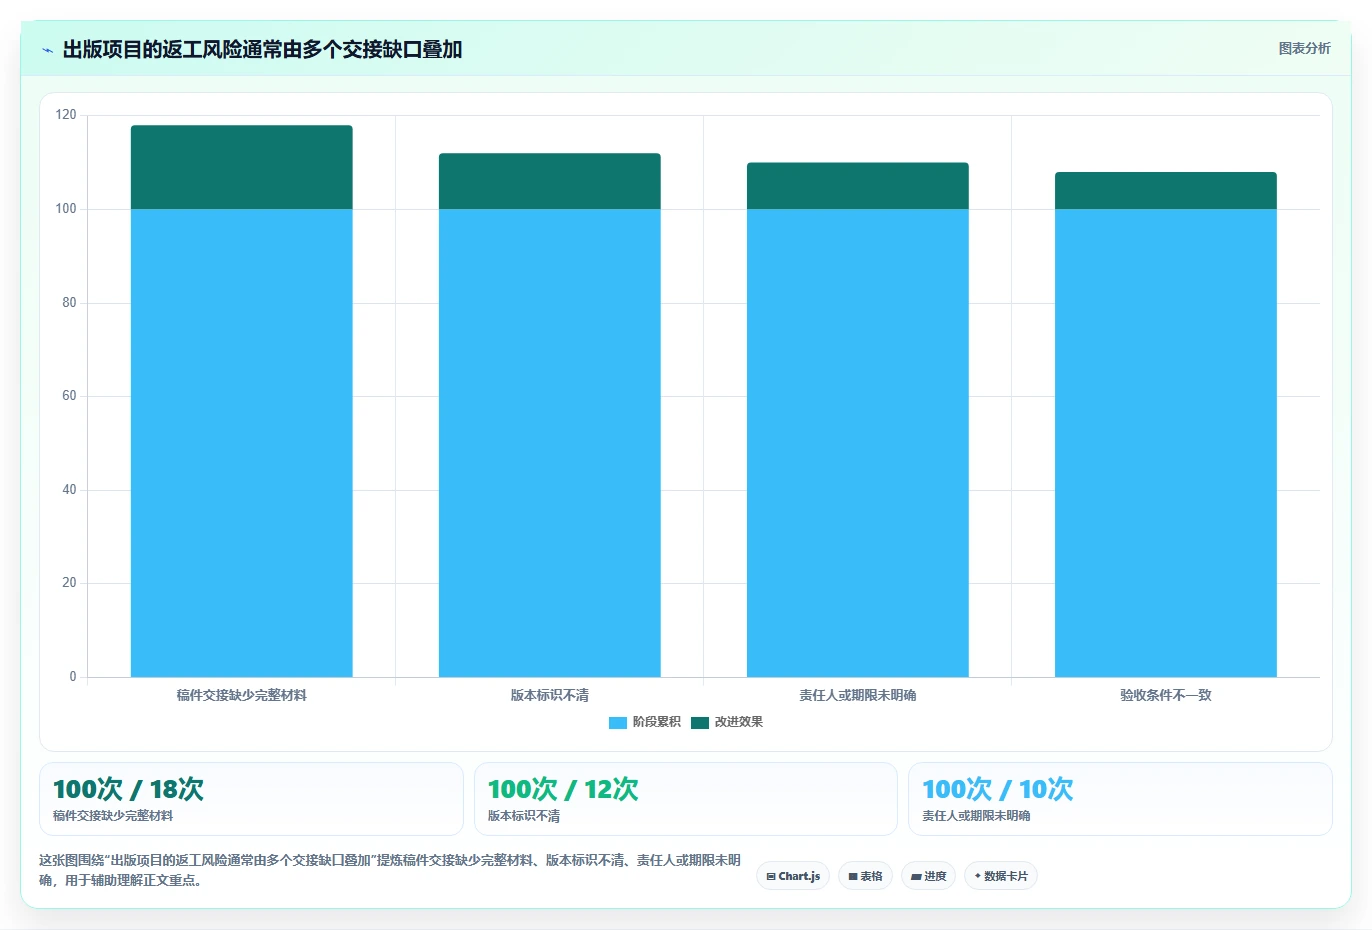This screenshot has height=930, width=1372.
Task: Click the y-axis value 100
Action: (x=66, y=209)
